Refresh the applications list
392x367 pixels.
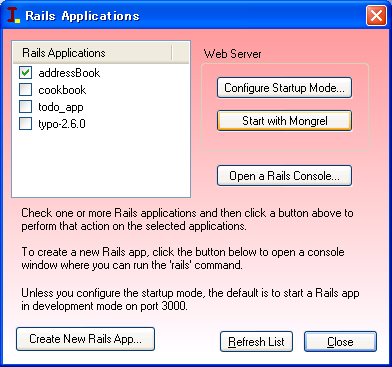[x=256, y=342]
